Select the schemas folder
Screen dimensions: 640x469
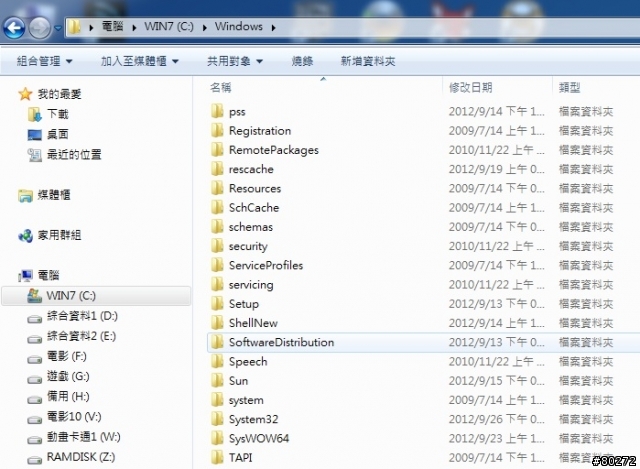242,227
